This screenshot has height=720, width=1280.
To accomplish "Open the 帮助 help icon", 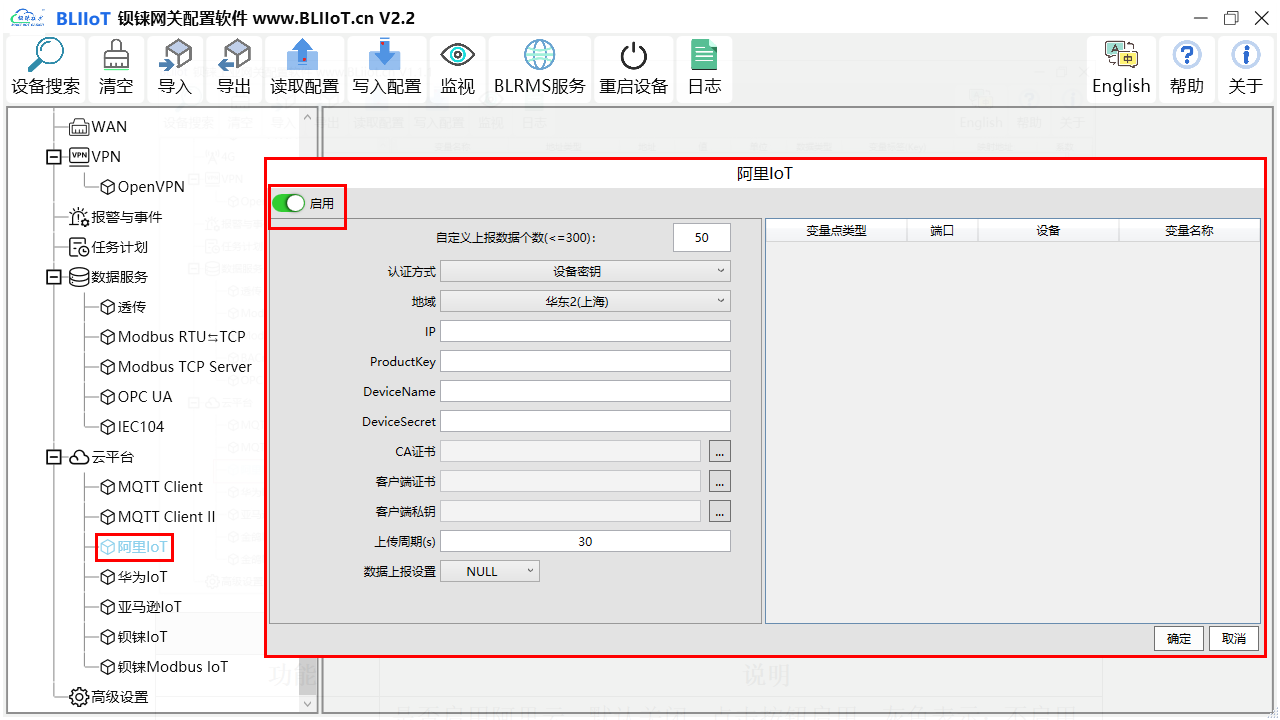I will pos(1187,68).
